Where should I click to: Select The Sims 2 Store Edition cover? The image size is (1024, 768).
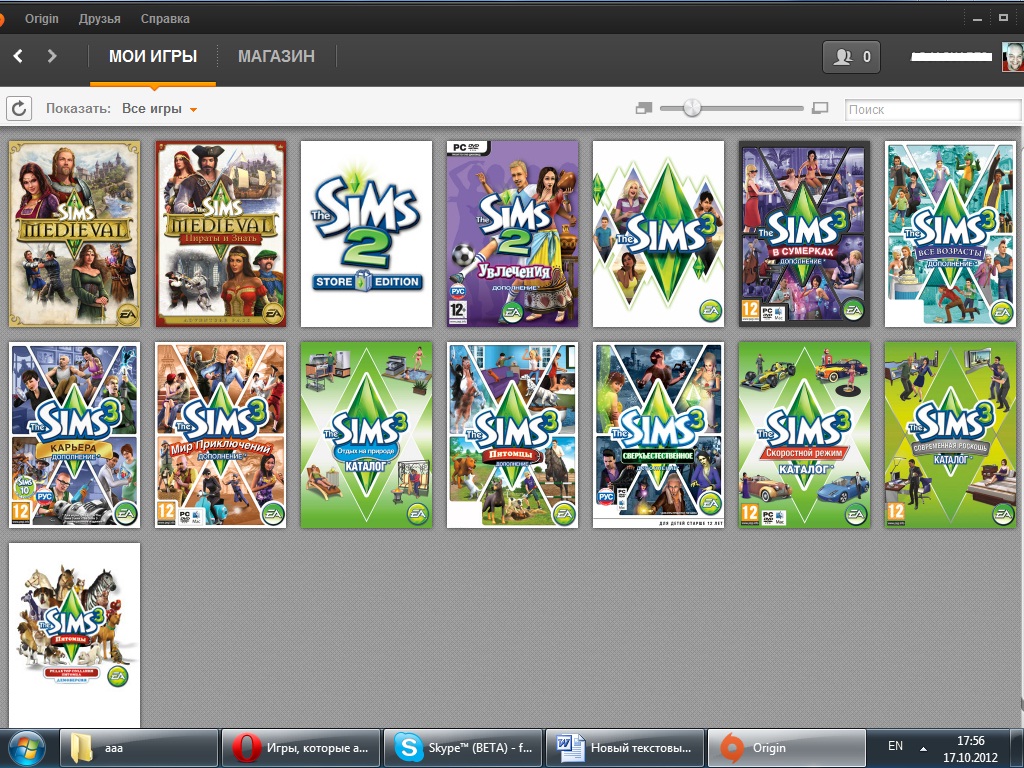[366, 234]
